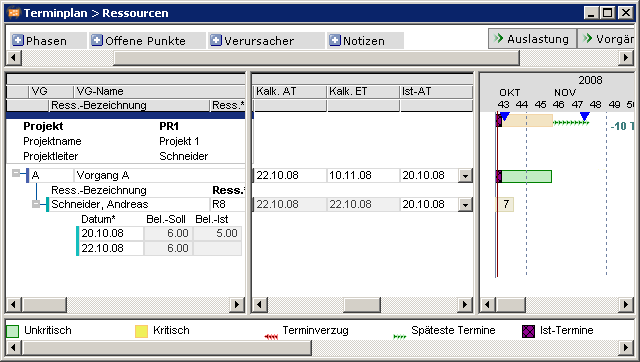
Task: Click the green latest-dates arrows in Gantt
Action: tap(571, 122)
